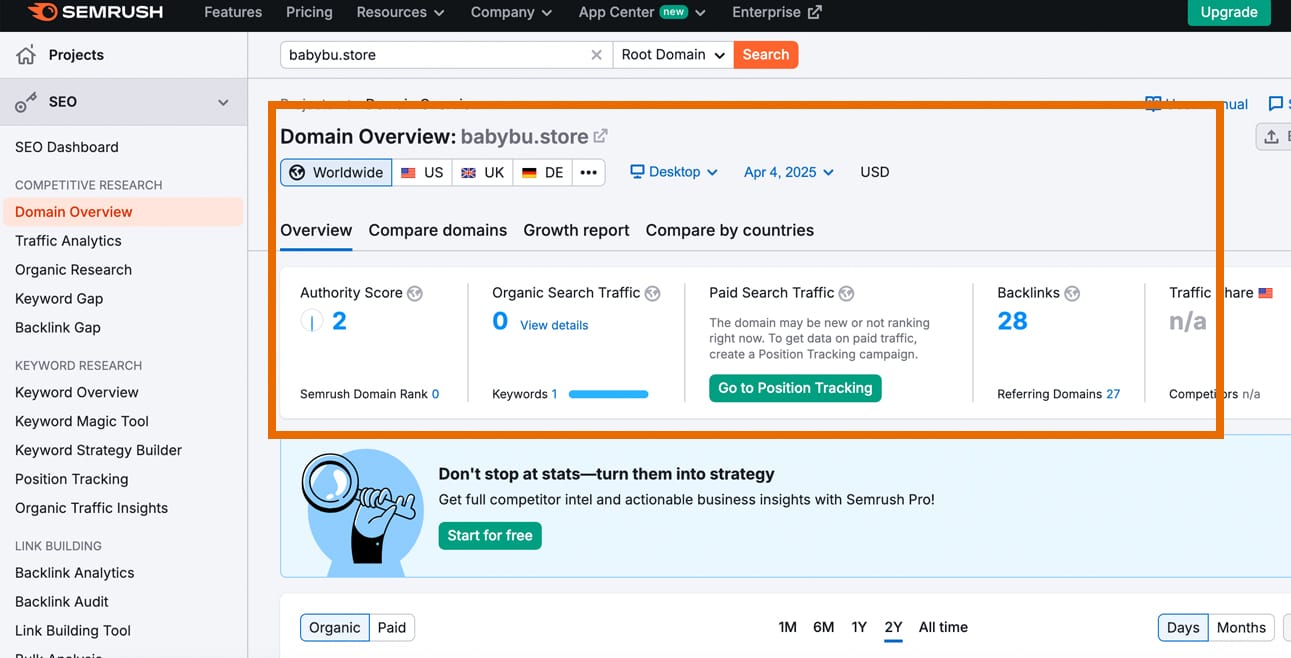The height and width of the screenshot is (658, 1291).
Task: Set chart granularity to Months
Action: (x=1241, y=627)
